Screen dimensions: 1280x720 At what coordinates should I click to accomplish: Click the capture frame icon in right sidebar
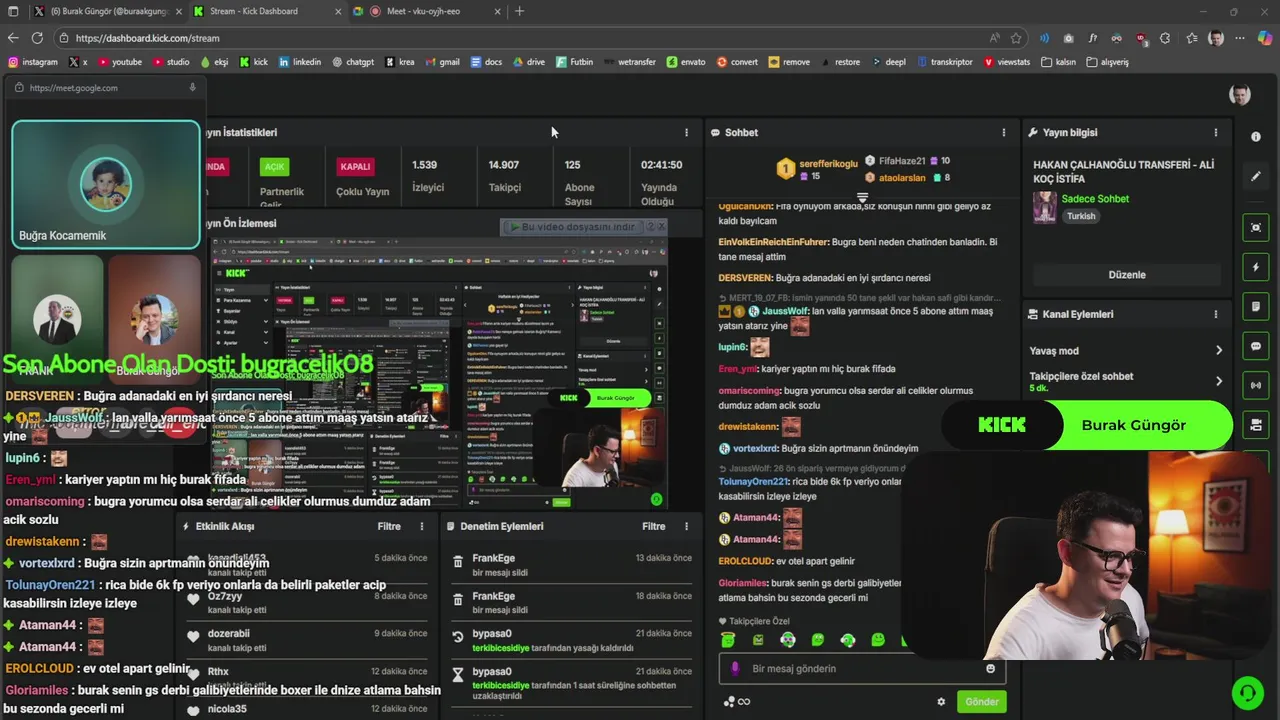tap(1256, 227)
